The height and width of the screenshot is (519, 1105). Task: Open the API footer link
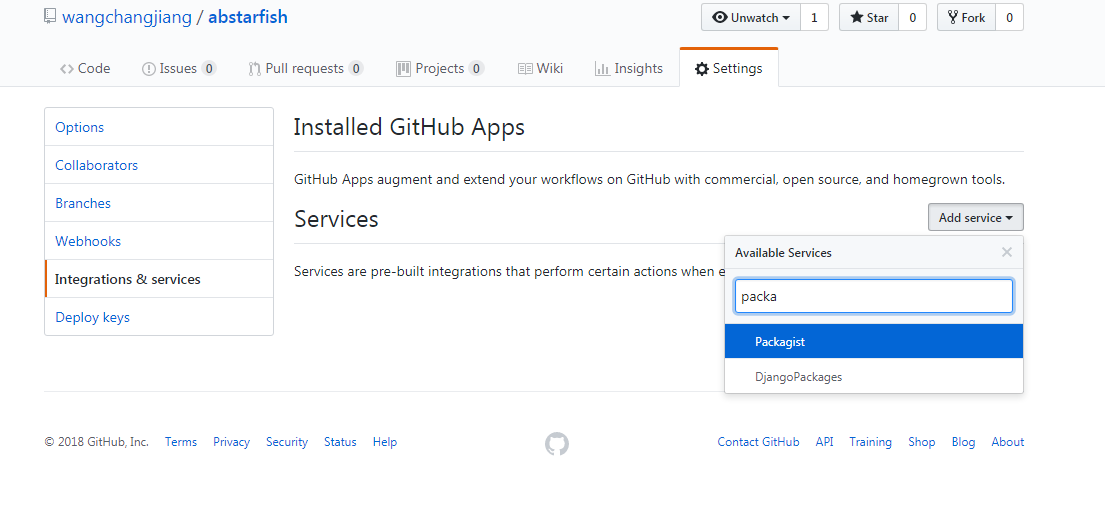pos(825,442)
